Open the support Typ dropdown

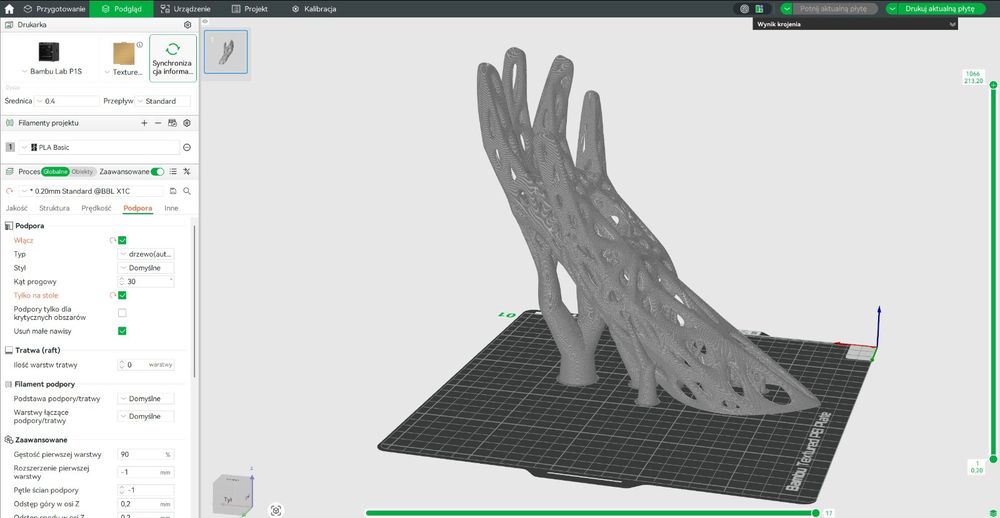[x=146, y=254]
